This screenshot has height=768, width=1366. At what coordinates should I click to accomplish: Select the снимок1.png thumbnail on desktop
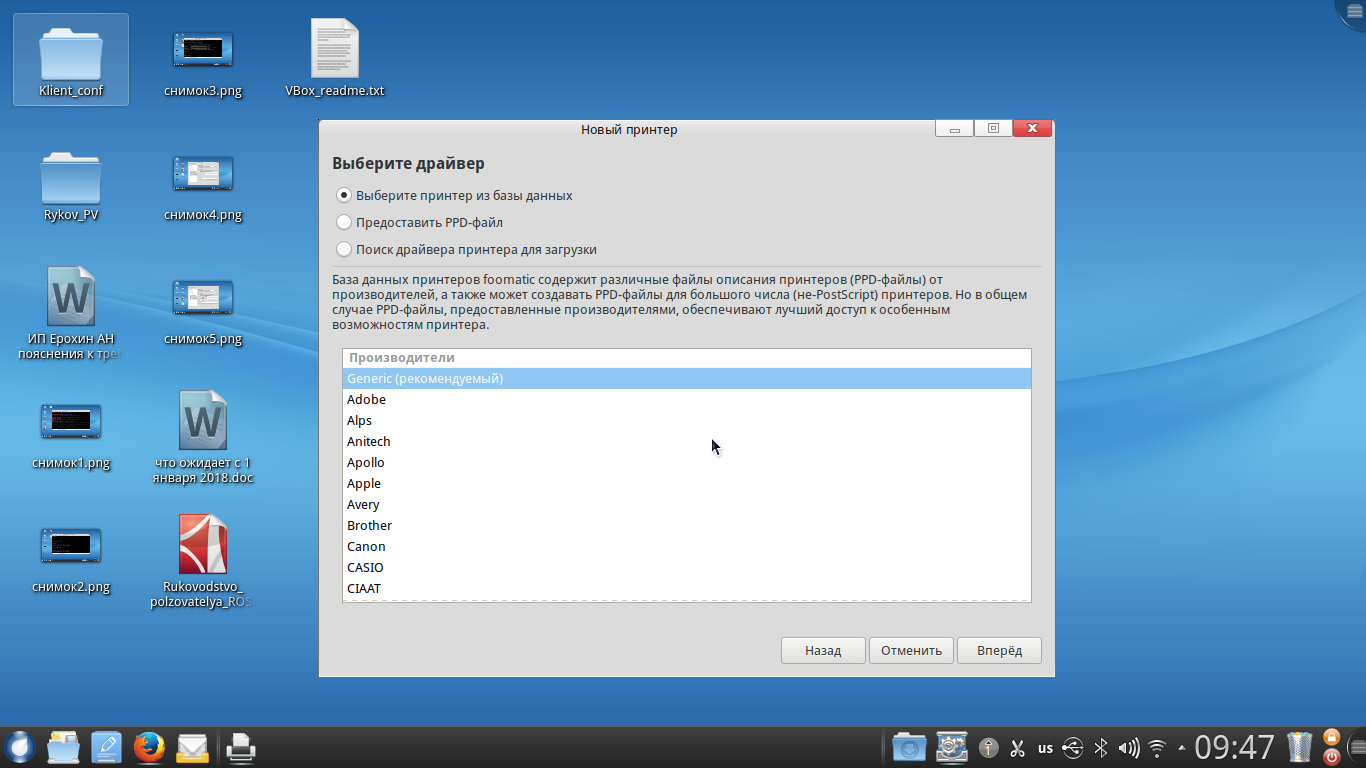pyautogui.click(x=71, y=436)
